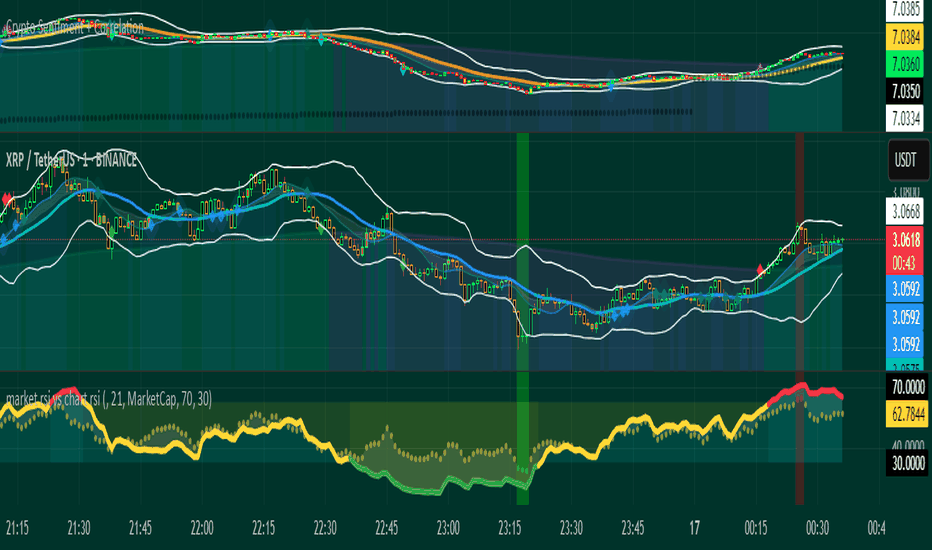Click the 21:45 time axis label
The height and width of the screenshot is (550, 932).
[140, 527]
